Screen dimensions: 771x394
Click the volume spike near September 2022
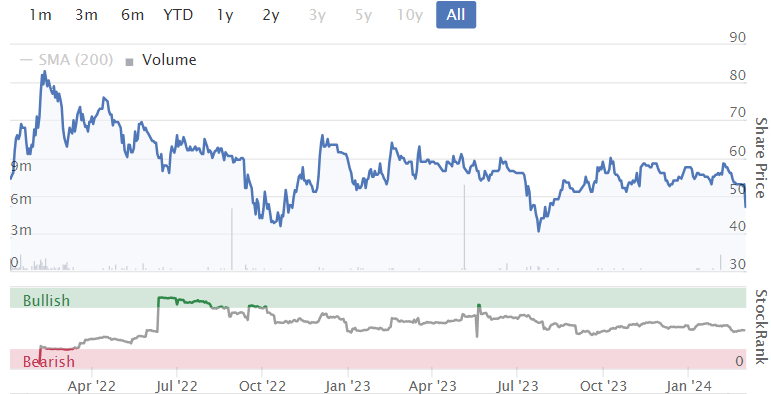[232, 239]
